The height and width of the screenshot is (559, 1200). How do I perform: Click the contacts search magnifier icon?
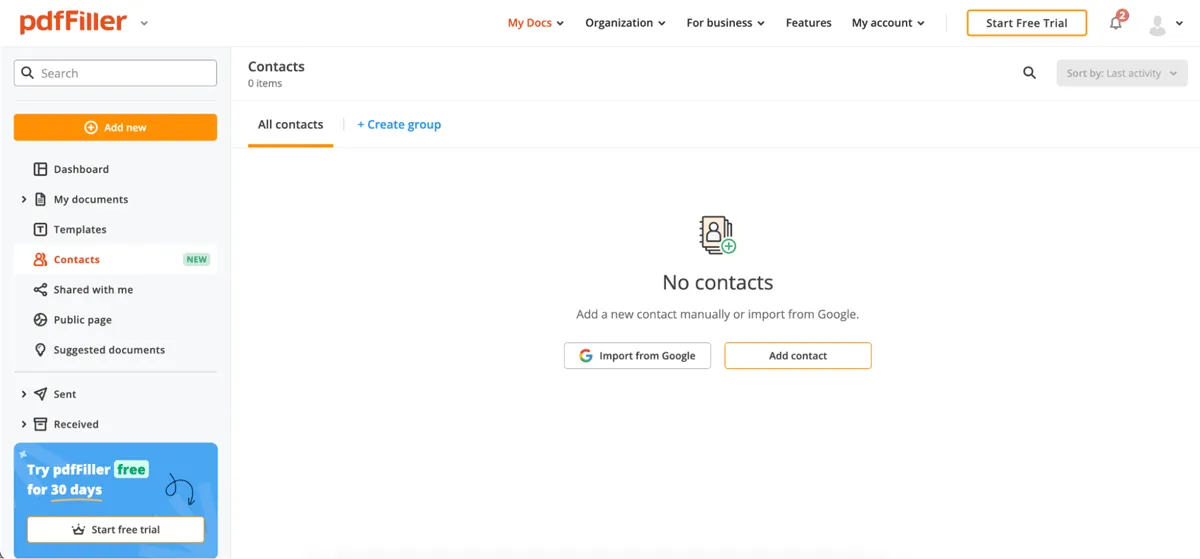[x=1029, y=73]
